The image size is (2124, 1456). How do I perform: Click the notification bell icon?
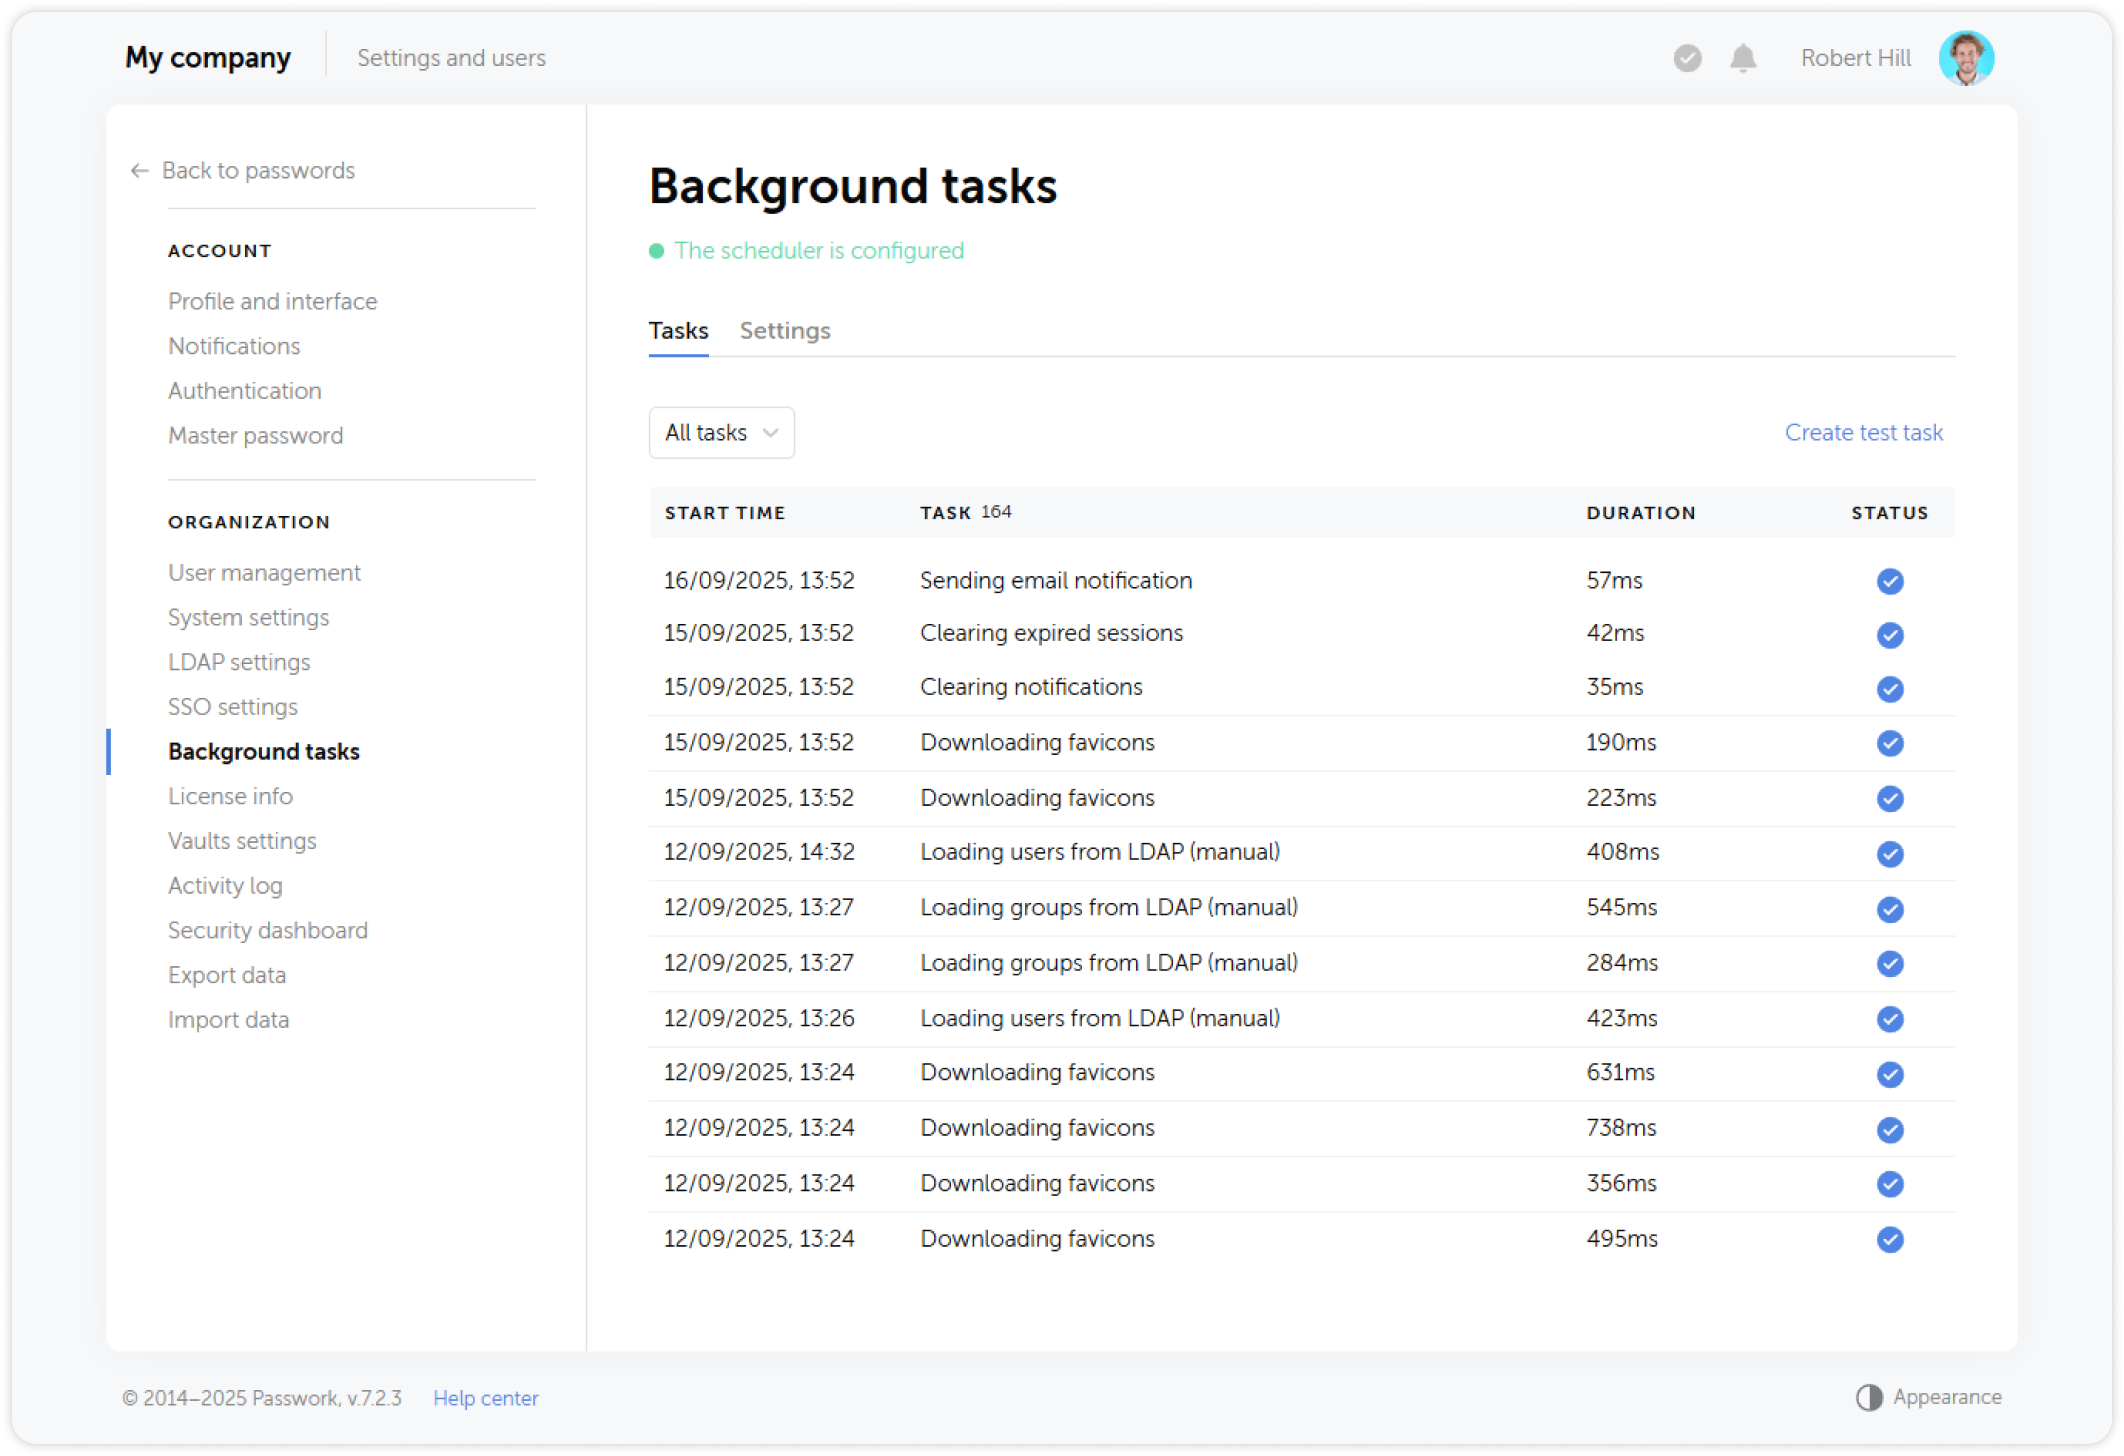point(1743,58)
